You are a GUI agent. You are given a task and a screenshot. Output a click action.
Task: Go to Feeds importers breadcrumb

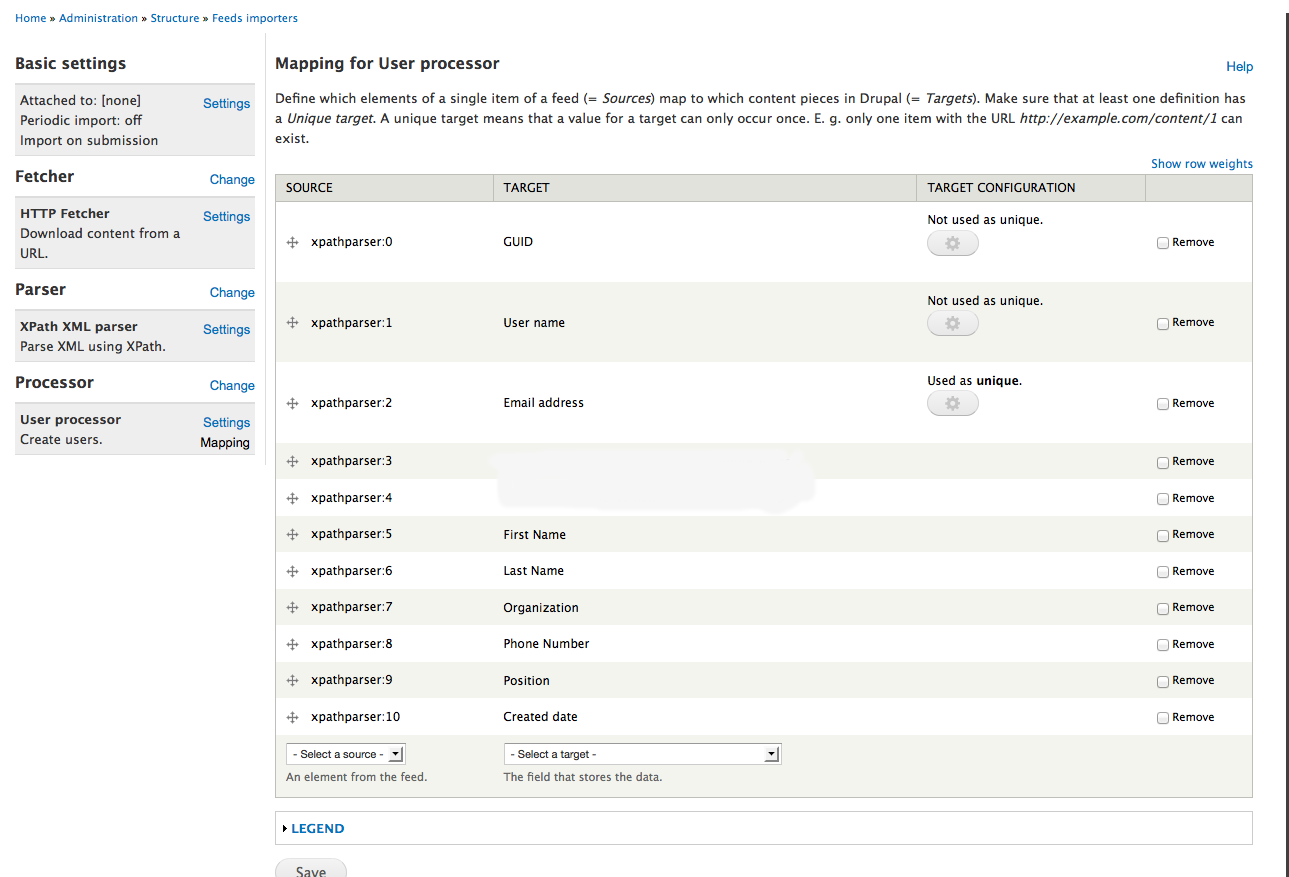click(x=255, y=18)
